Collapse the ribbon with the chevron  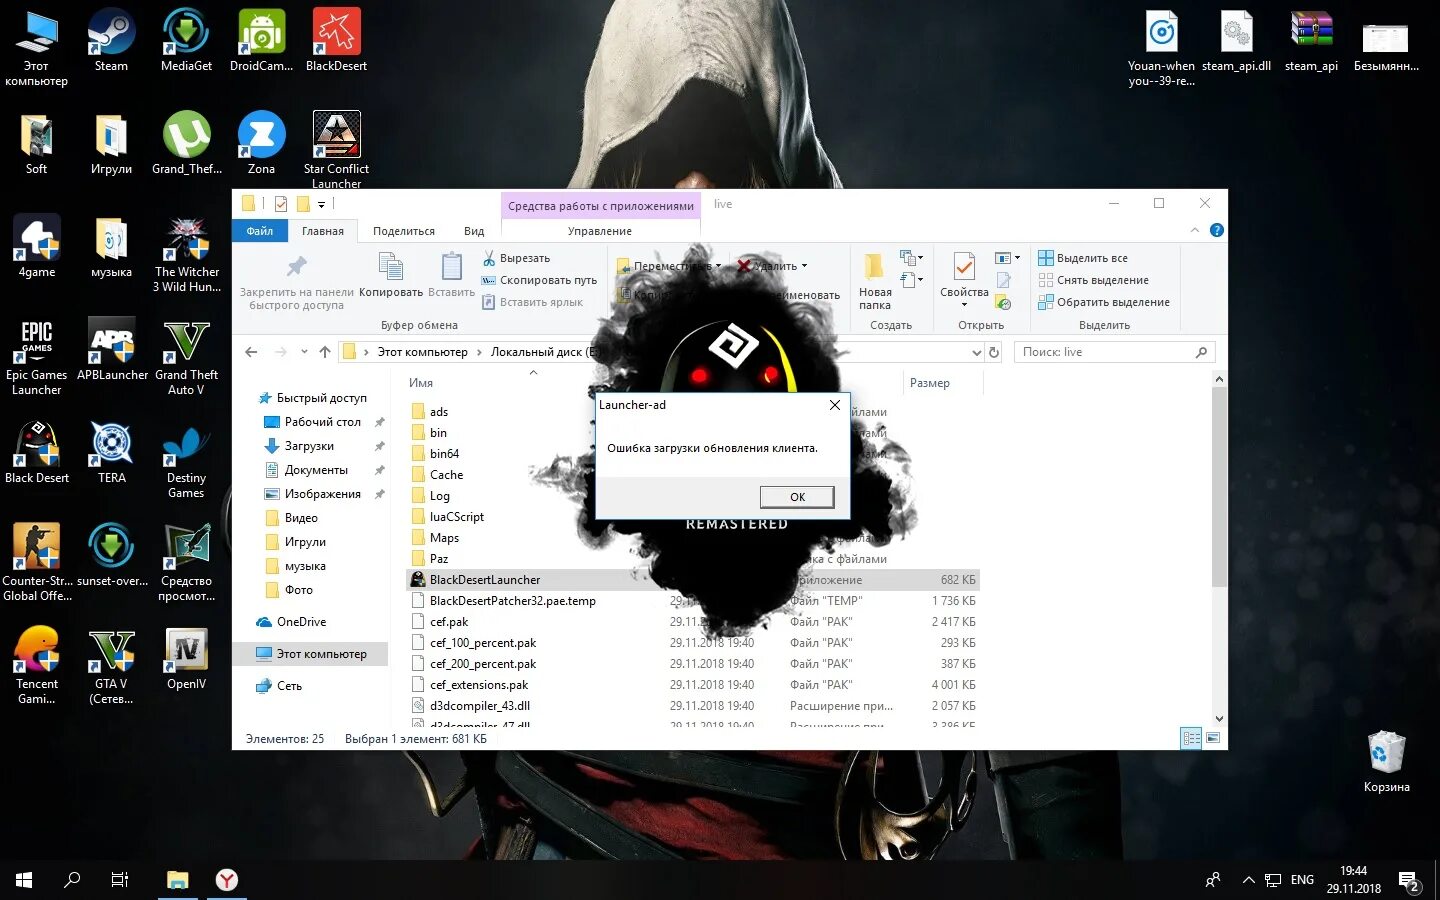click(x=1194, y=230)
